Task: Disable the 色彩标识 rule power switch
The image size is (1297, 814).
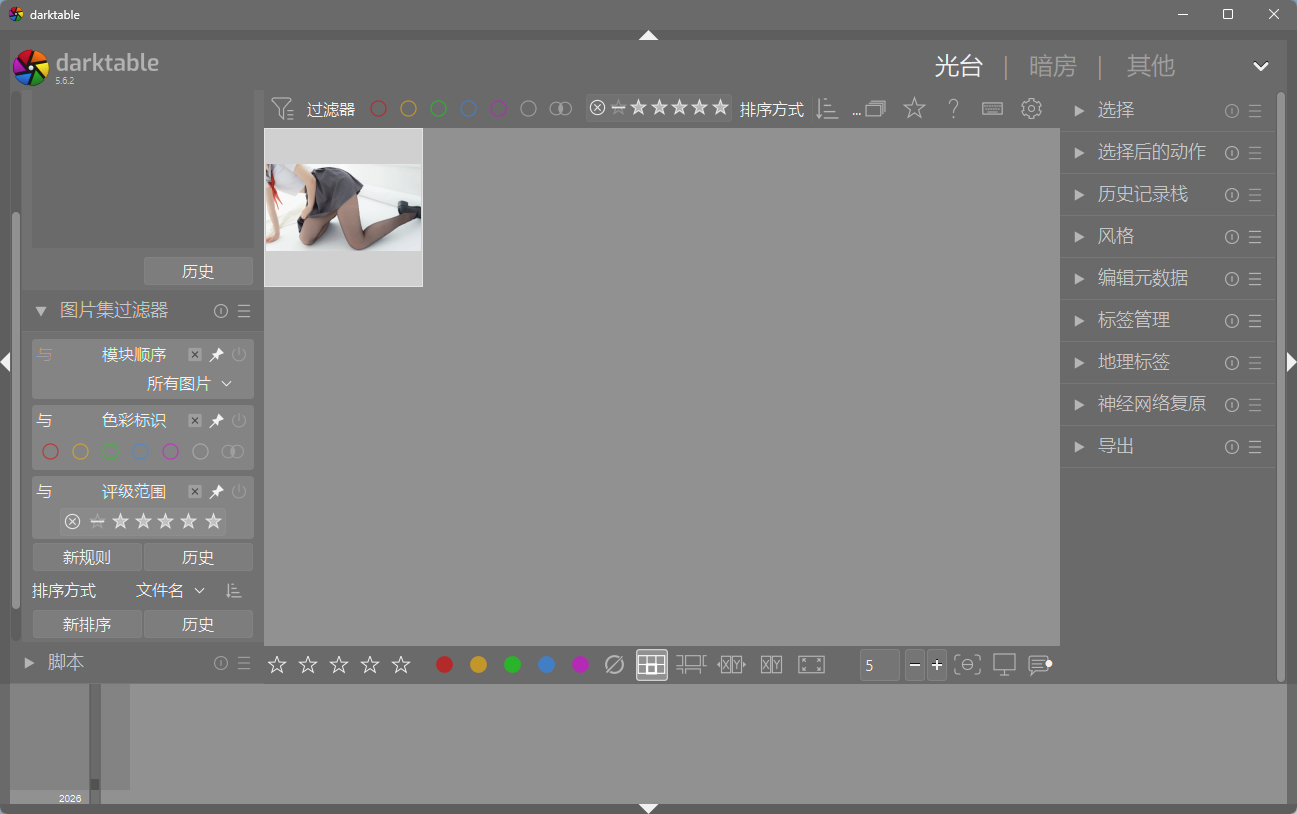Action: coord(239,421)
